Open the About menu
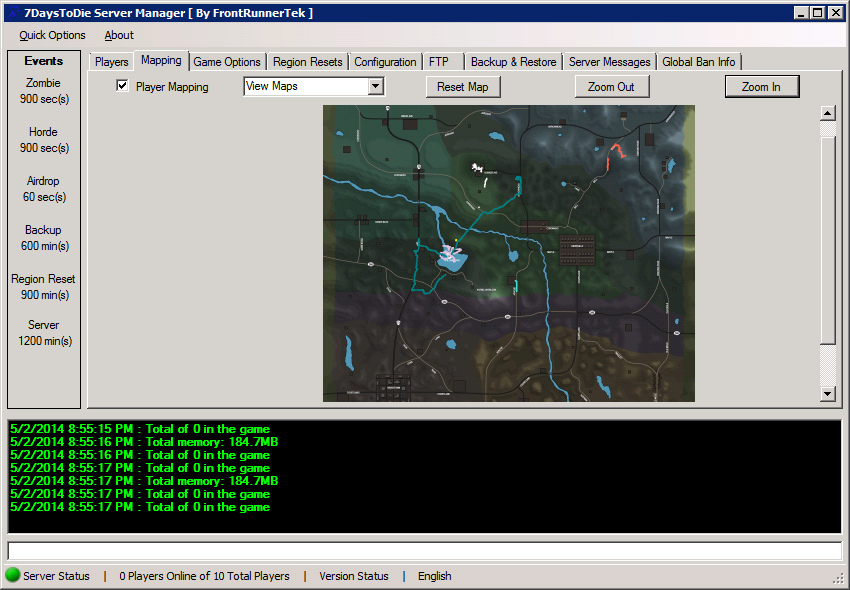The height and width of the screenshot is (590, 850). coord(119,35)
